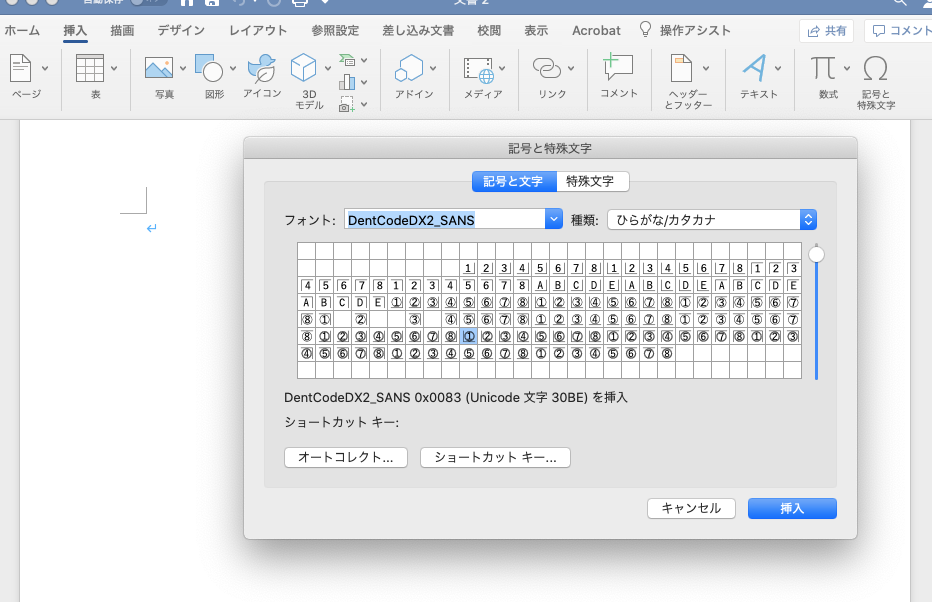Click the 挿入 (Insert) button

point(792,508)
